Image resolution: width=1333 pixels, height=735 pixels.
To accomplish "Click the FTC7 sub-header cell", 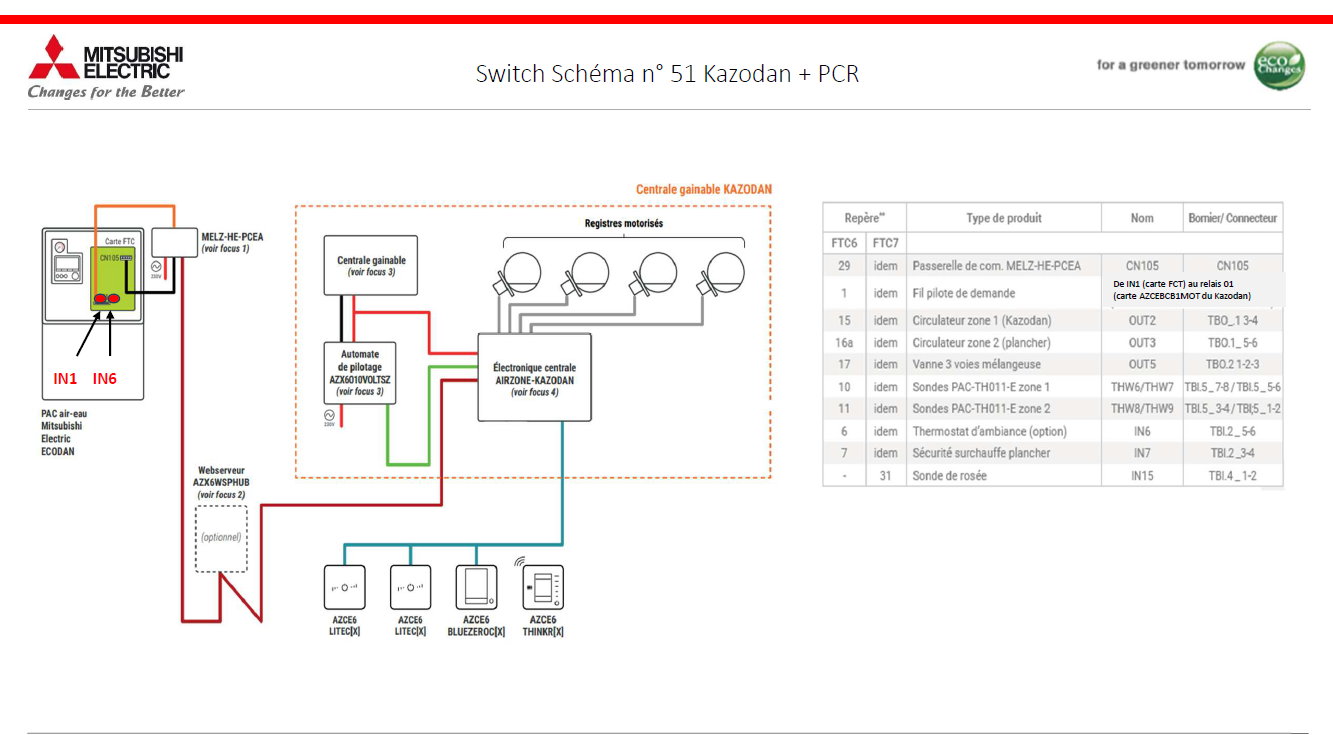I will click(885, 243).
